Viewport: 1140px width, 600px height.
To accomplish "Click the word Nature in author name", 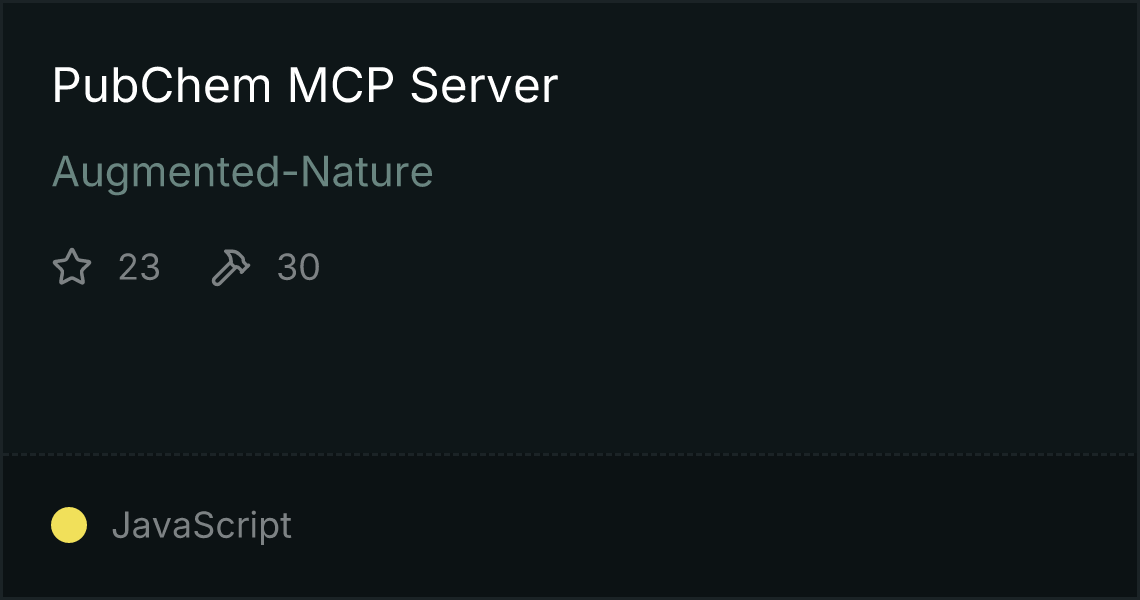I will [367, 172].
